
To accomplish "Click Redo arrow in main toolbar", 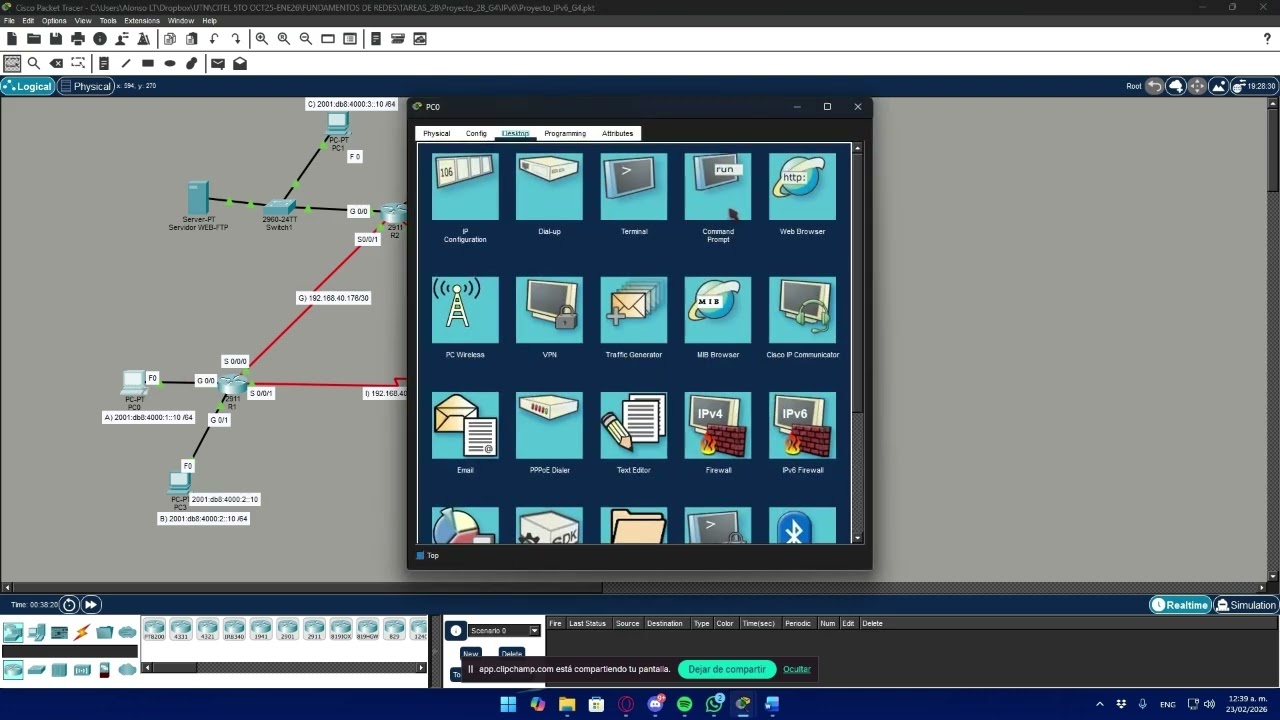I will tap(236, 39).
